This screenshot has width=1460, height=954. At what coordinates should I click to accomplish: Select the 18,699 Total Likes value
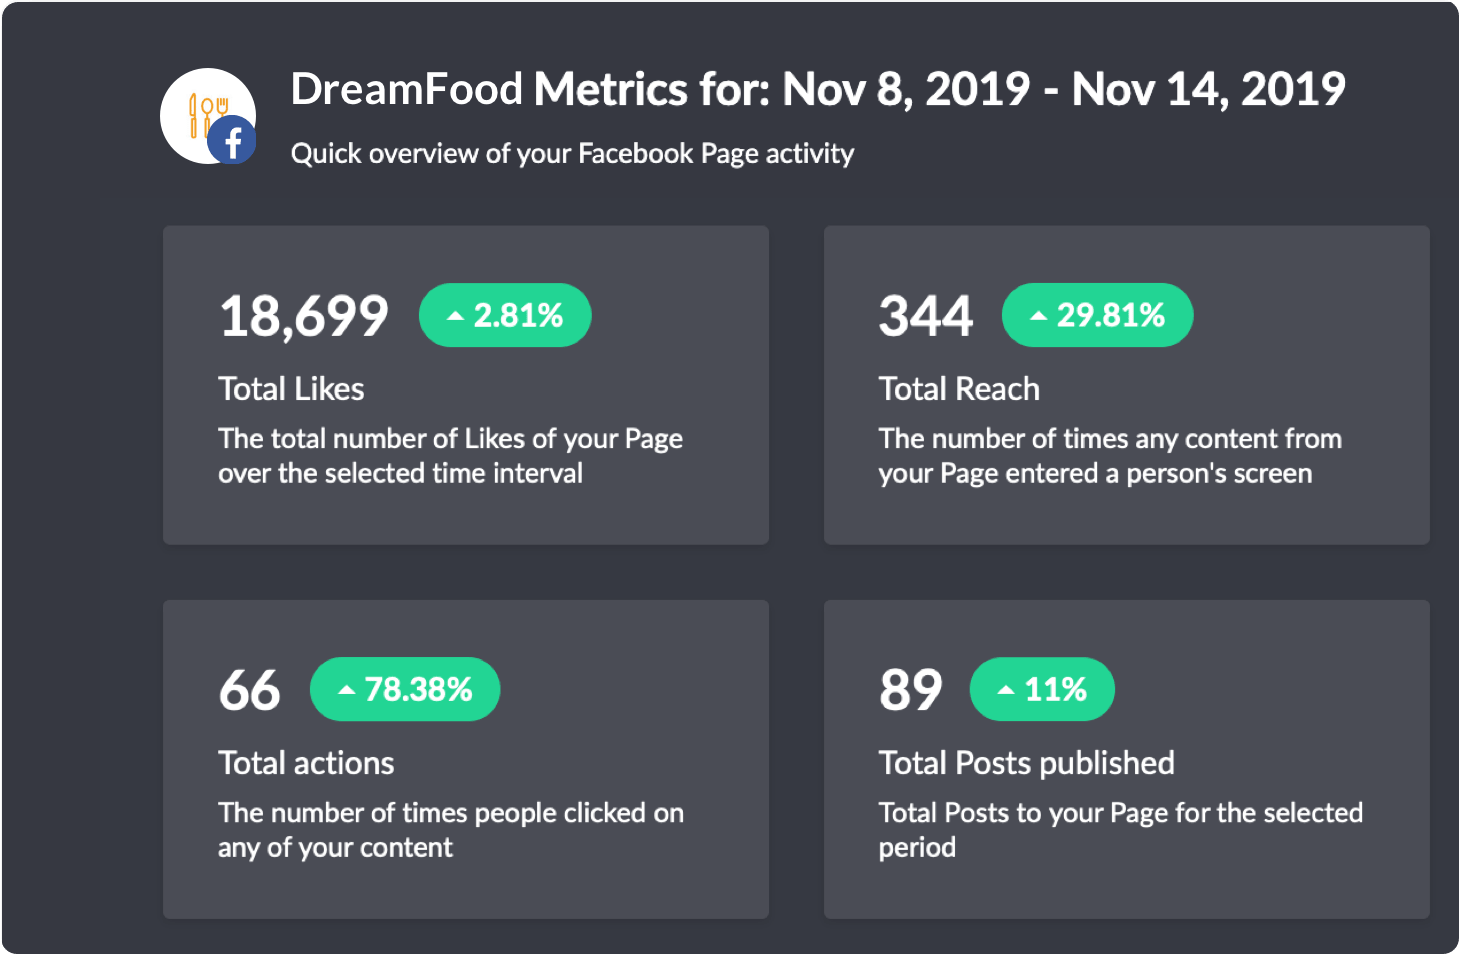(304, 316)
